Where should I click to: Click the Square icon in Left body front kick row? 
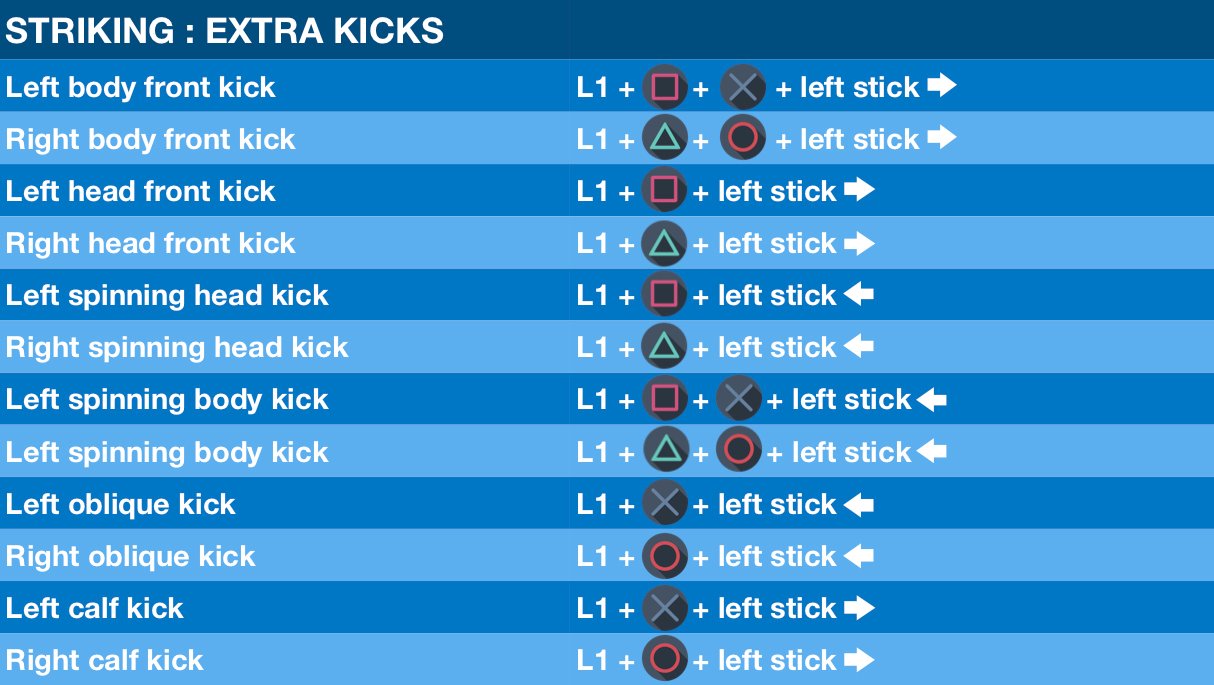(x=664, y=87)
